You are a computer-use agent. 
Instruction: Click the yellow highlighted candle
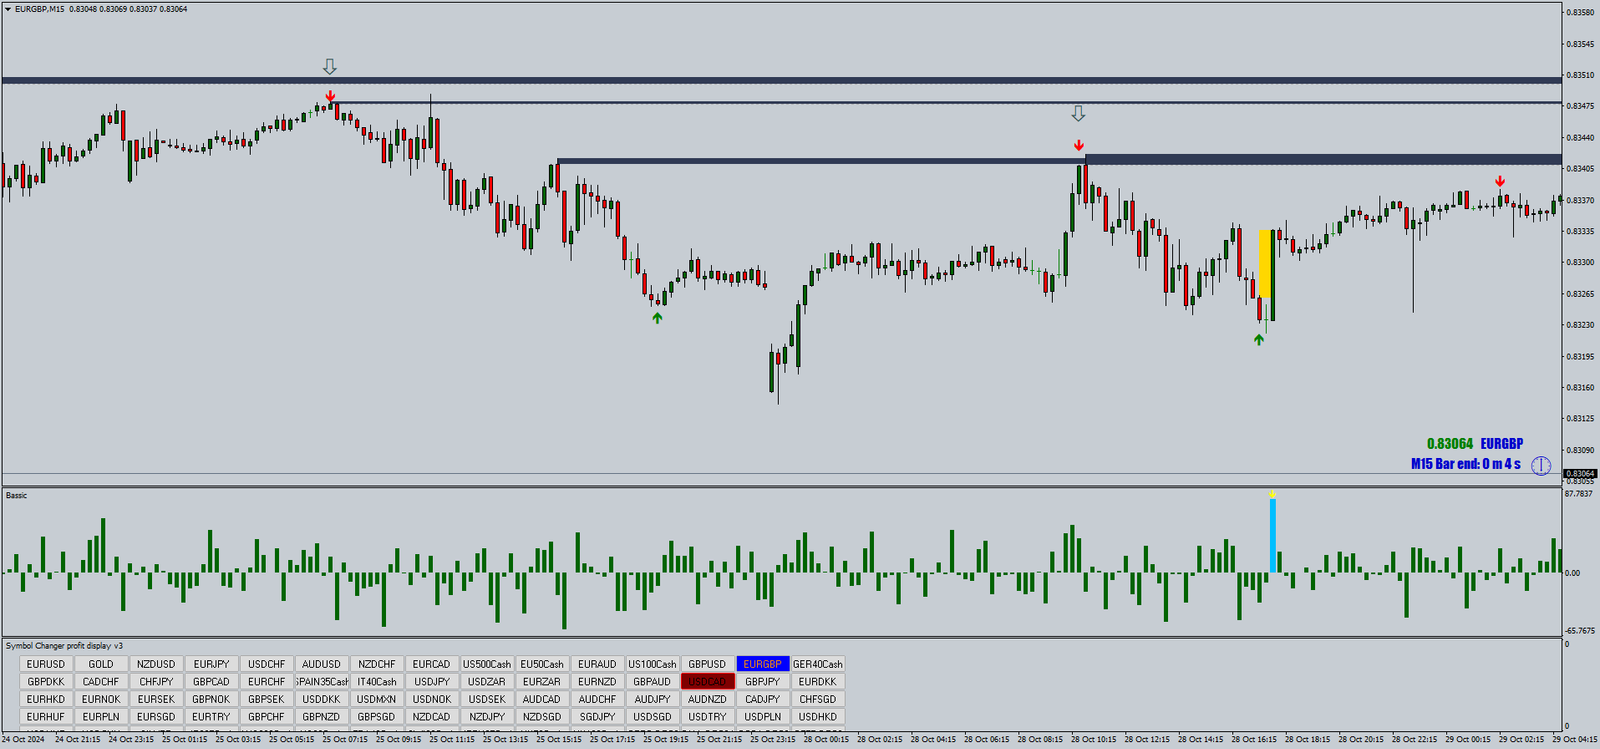1265,264
